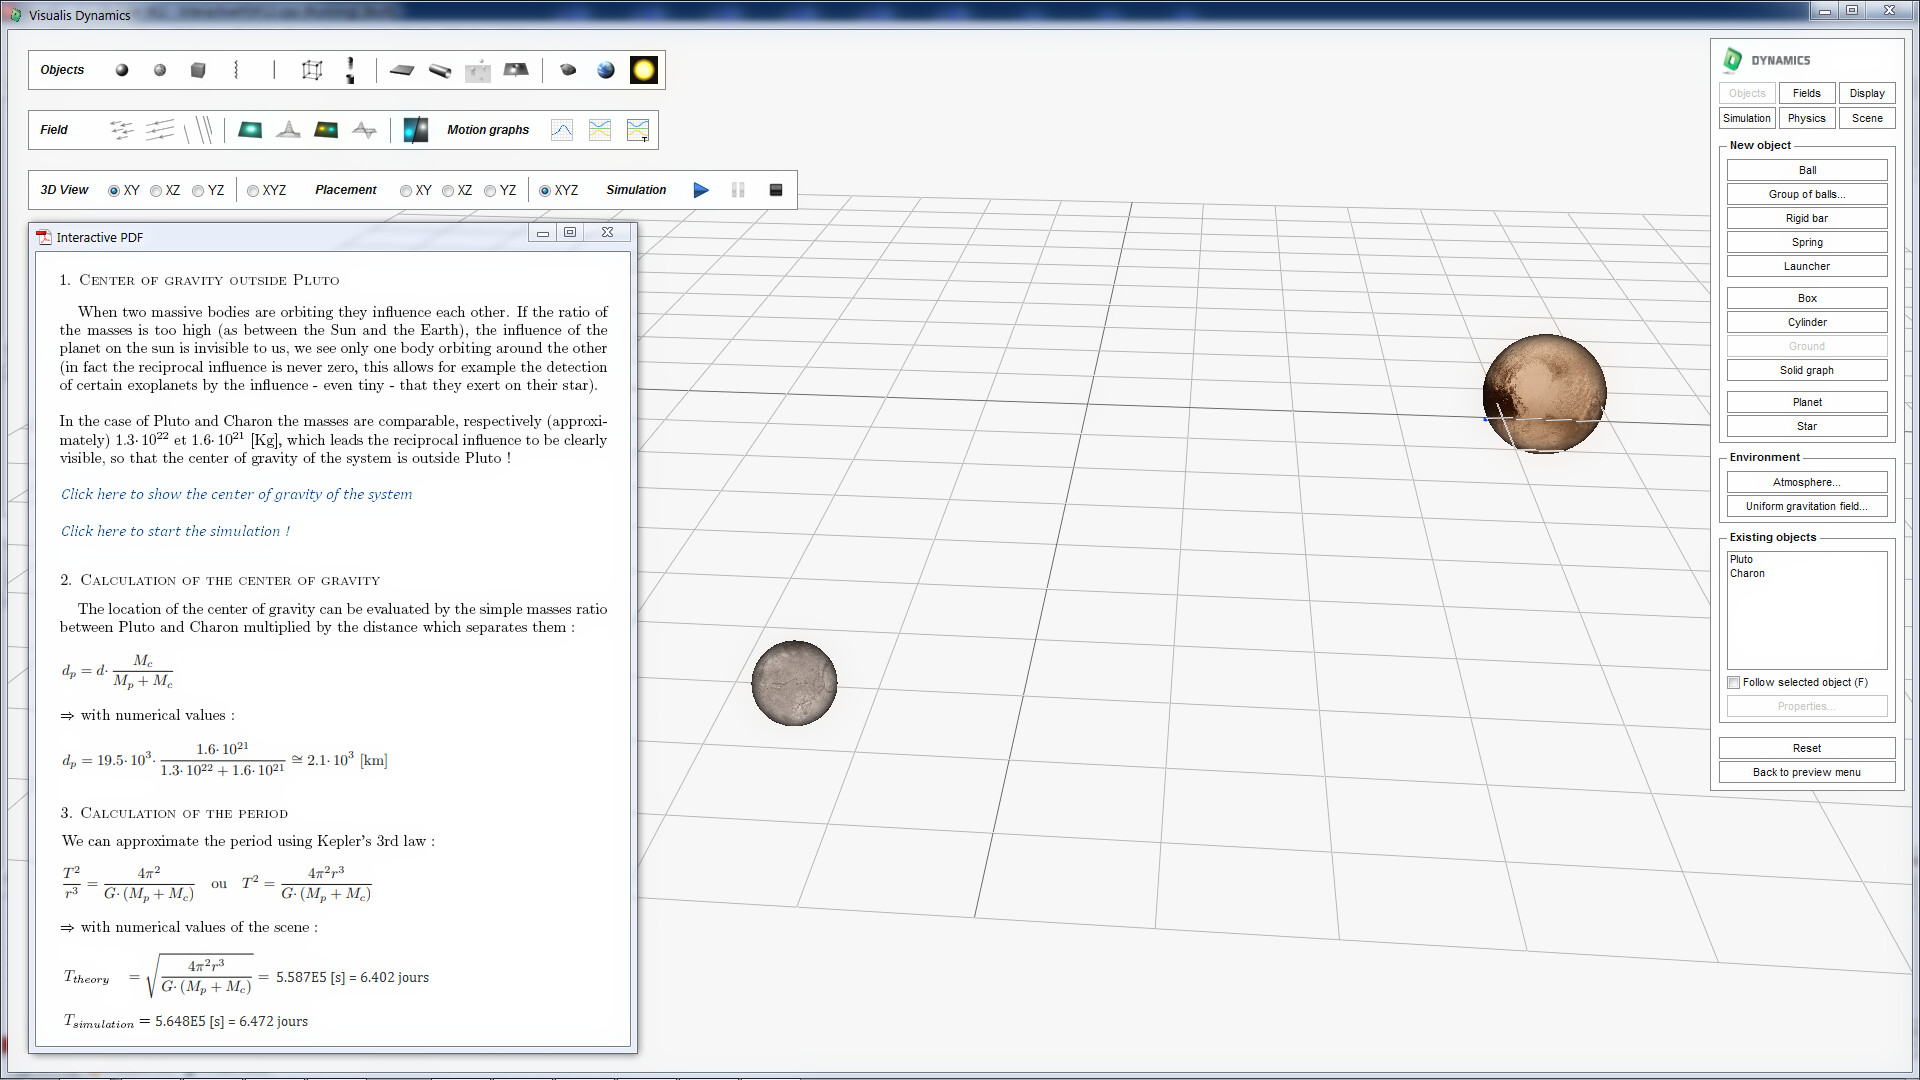
Task: Open the Fields tab in Dynamics panel
Action: click(x=1806, y=93)
